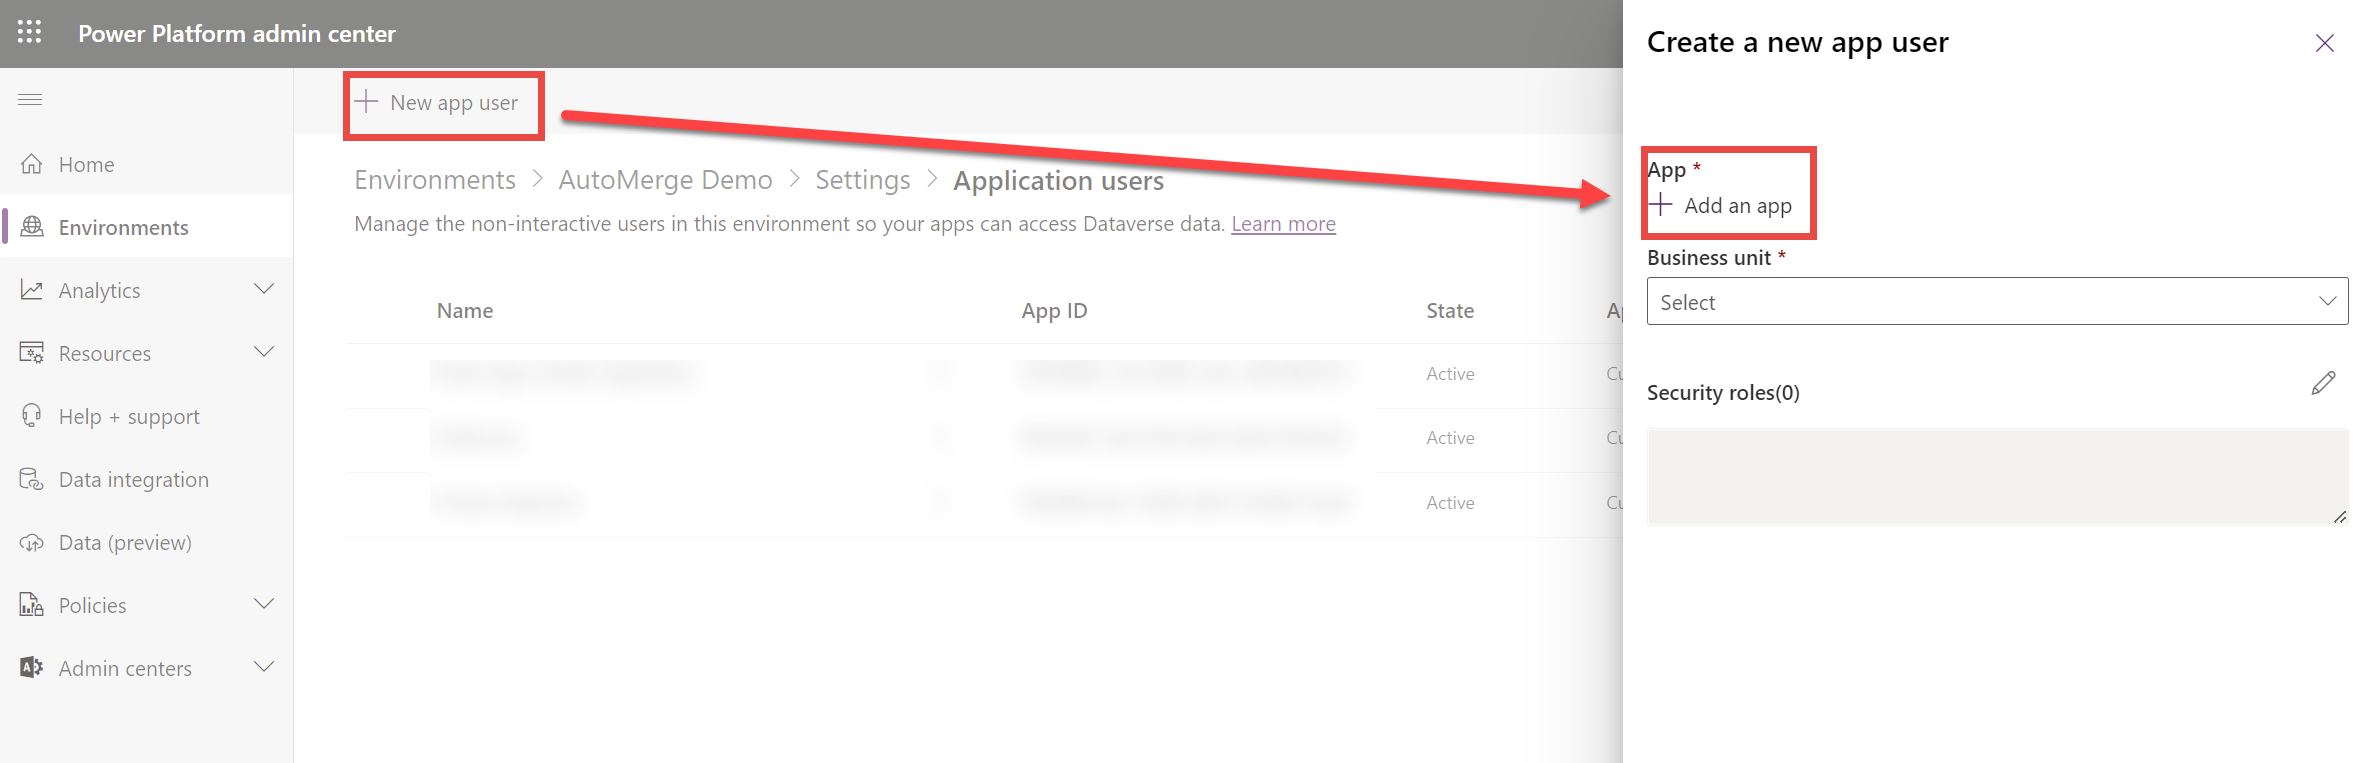Click the New app user button
Screen dimensions: 2364x763
[438, 103]
